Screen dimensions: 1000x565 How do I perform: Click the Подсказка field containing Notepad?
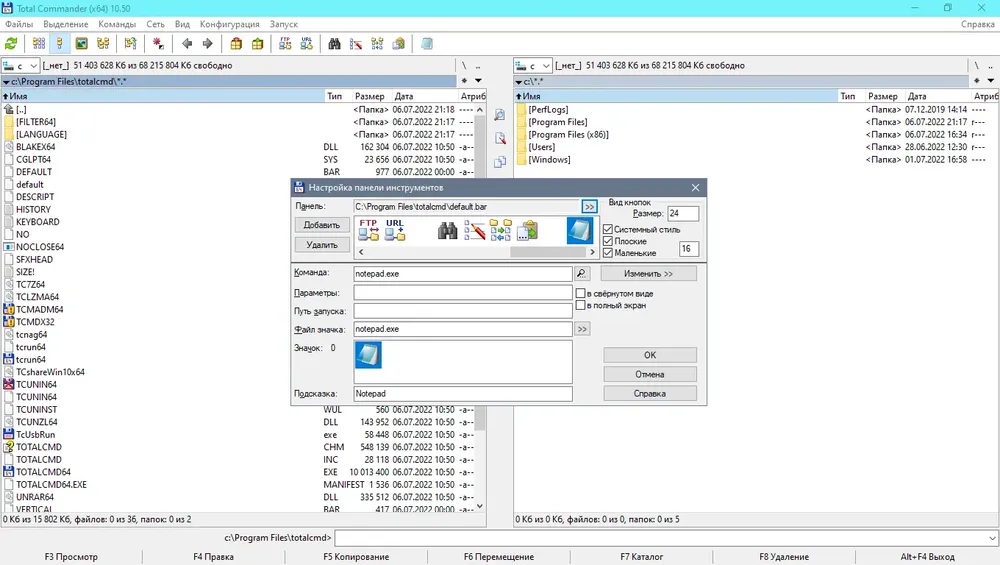[x=463, y=393]
